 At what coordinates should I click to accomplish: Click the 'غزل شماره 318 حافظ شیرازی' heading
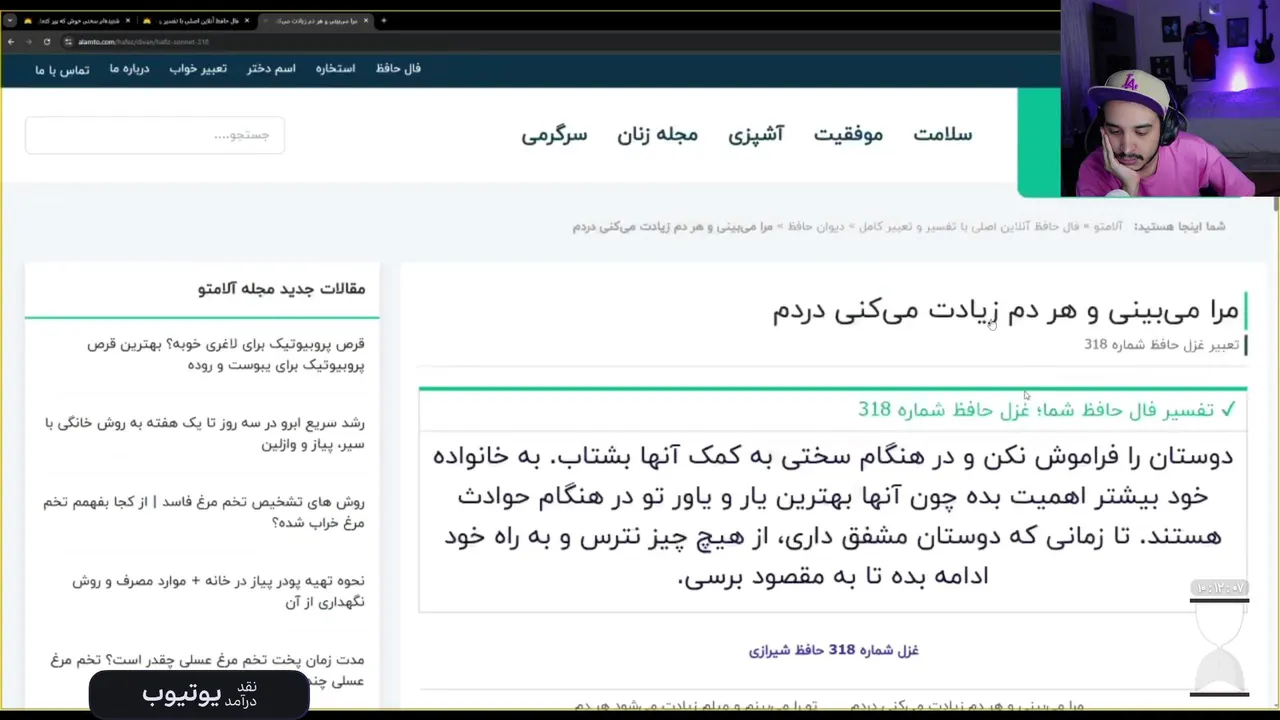[x=833, y=650]
